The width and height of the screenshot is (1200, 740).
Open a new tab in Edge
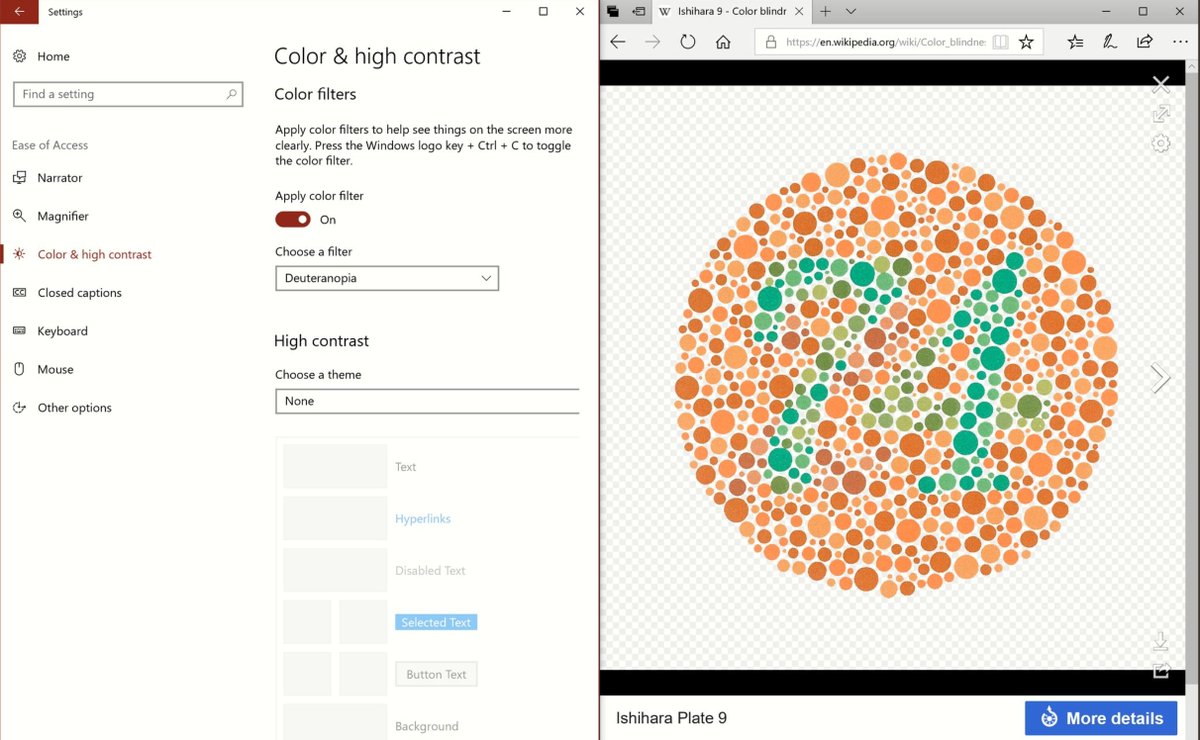coord(825,12)
